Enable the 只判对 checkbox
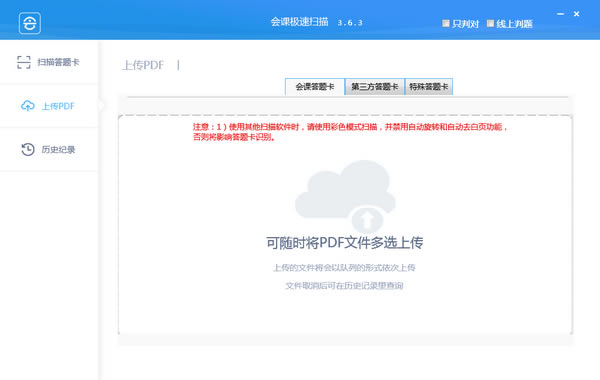Screen dimensions: 600x380 445,23
